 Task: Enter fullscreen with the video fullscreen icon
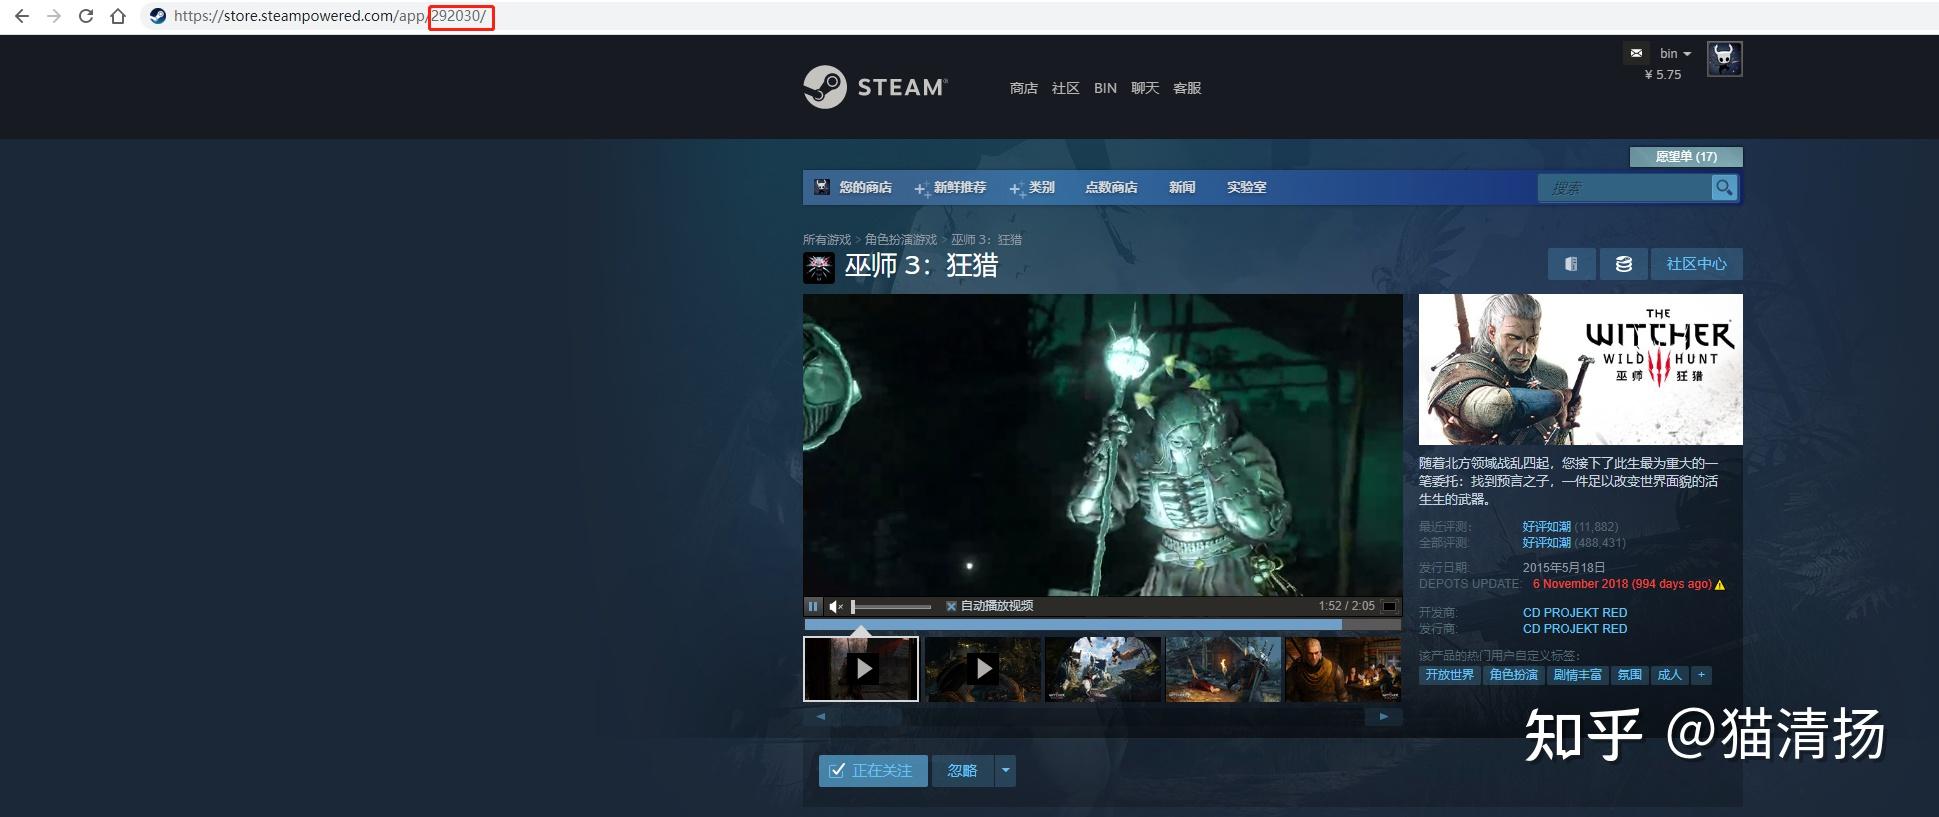coord(1389,606)
